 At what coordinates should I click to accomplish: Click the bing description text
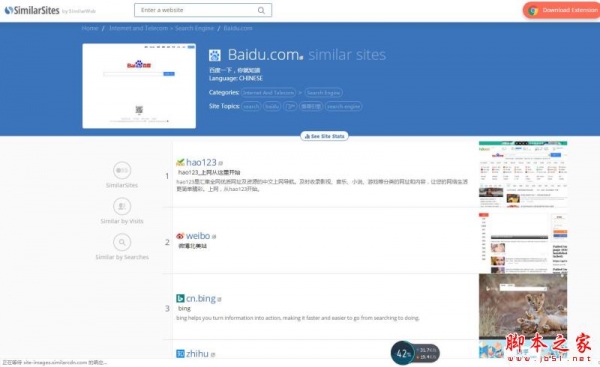coord(298,318)
